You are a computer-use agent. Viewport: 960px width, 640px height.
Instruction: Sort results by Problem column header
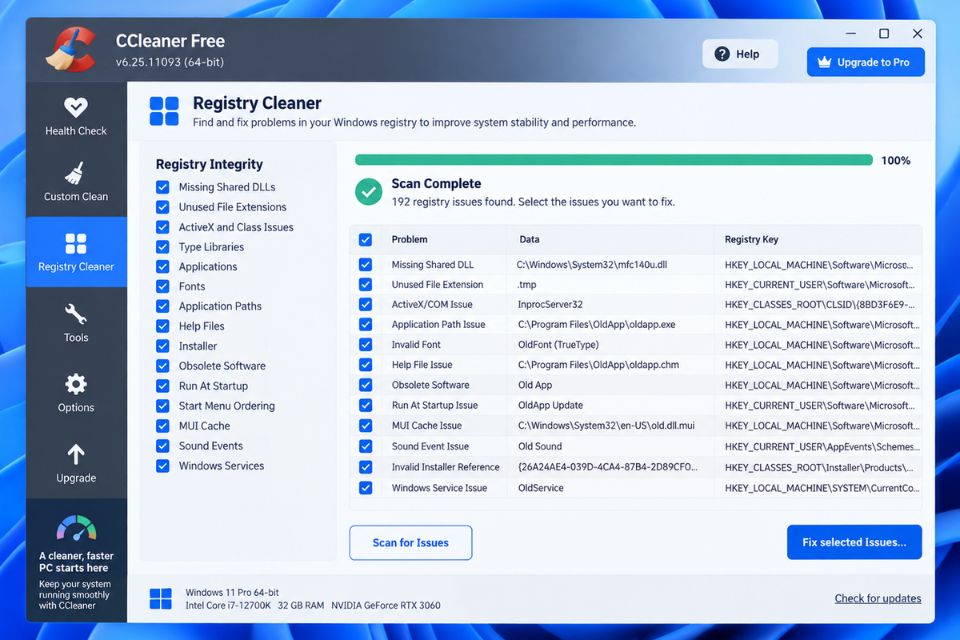pyautogui.click(x=410, y=239)
